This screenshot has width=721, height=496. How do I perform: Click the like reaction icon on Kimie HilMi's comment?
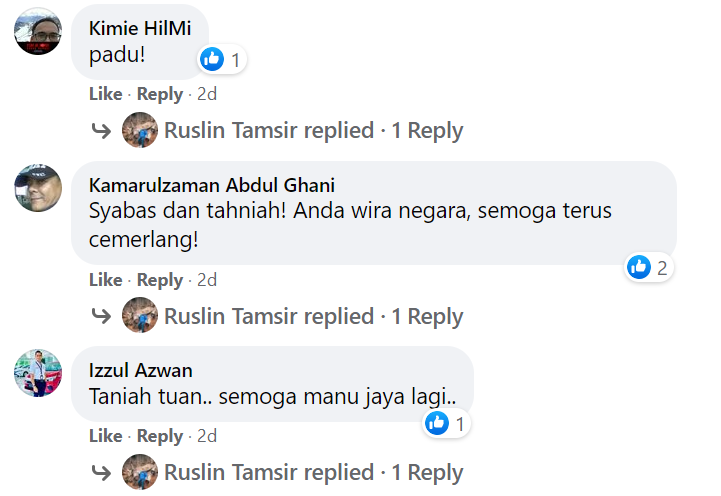pyautogui.click(x=212, y=59)
